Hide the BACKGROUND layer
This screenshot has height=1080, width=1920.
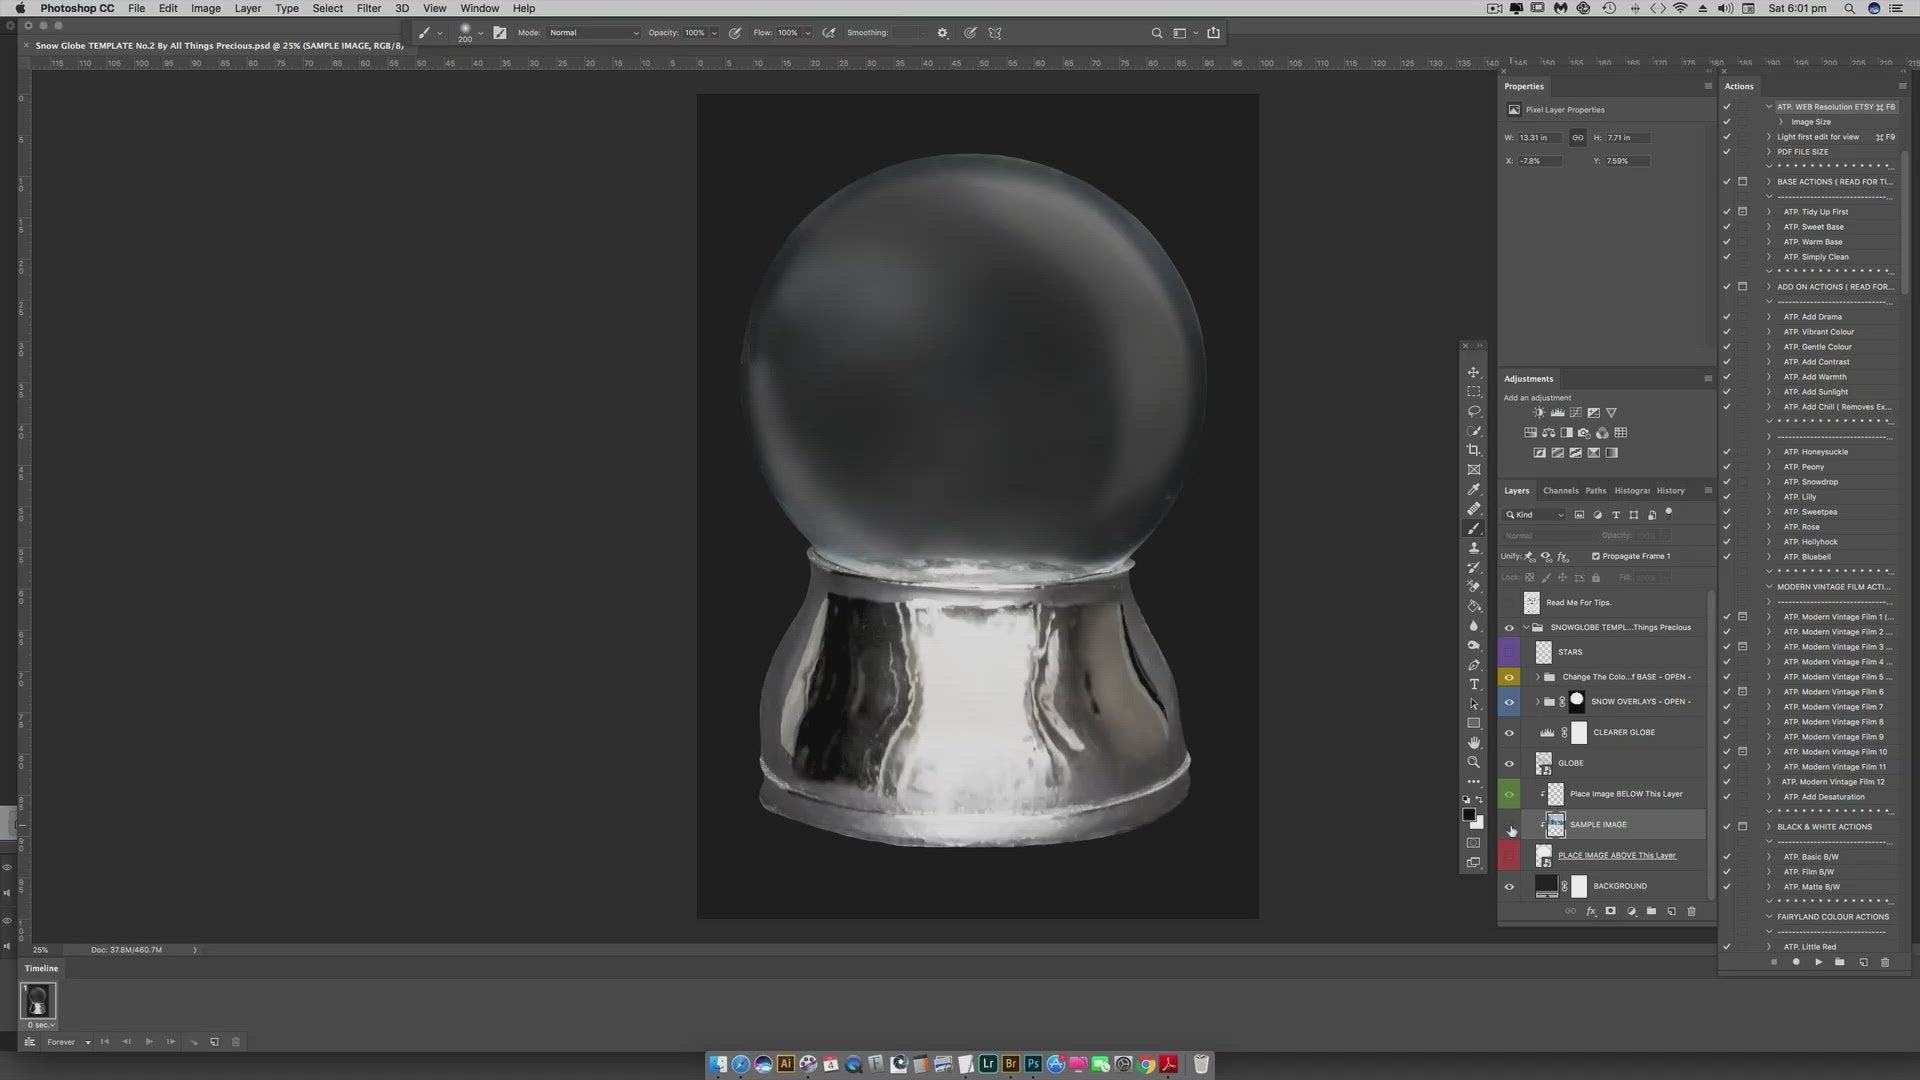pos(1509,886)
